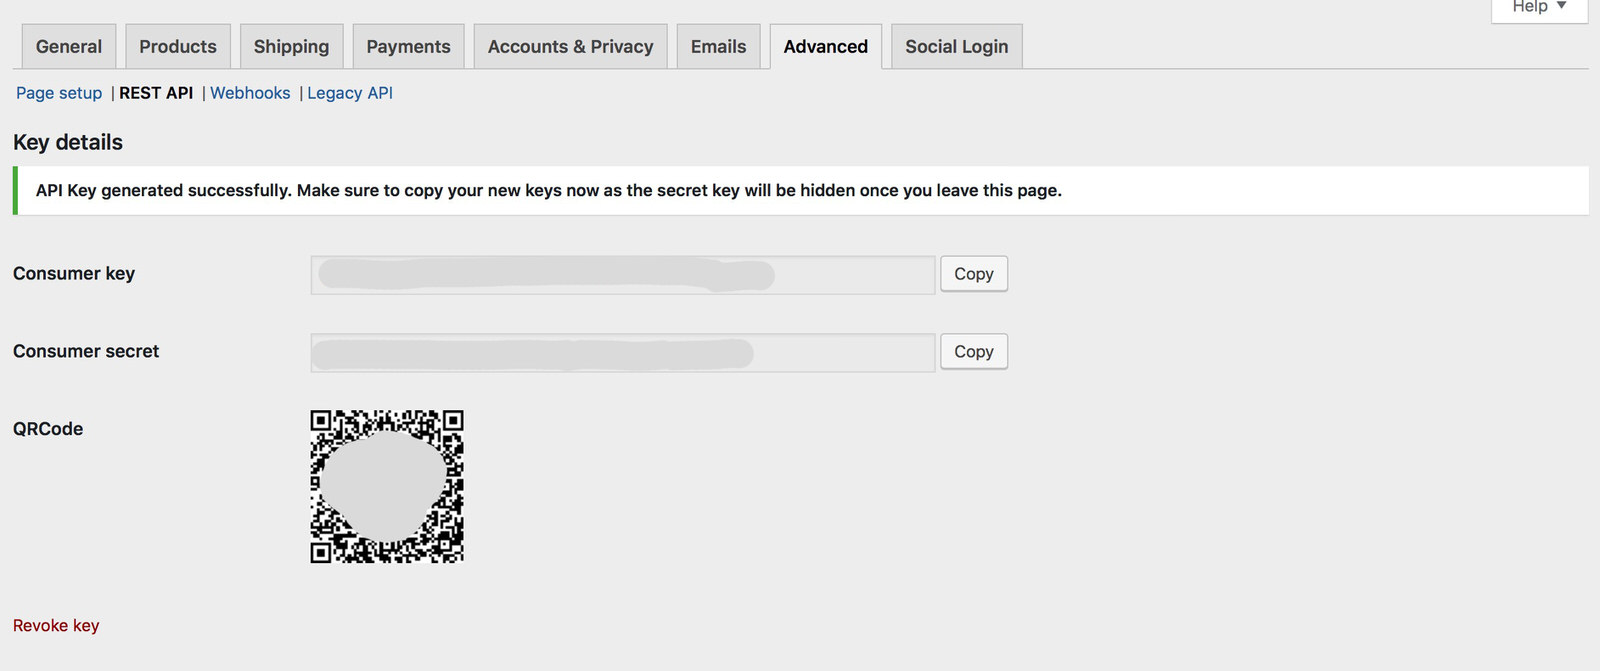Go to the Shipping tab
1600x671 pixels.
pyautogui.click(x=291, y=47)
